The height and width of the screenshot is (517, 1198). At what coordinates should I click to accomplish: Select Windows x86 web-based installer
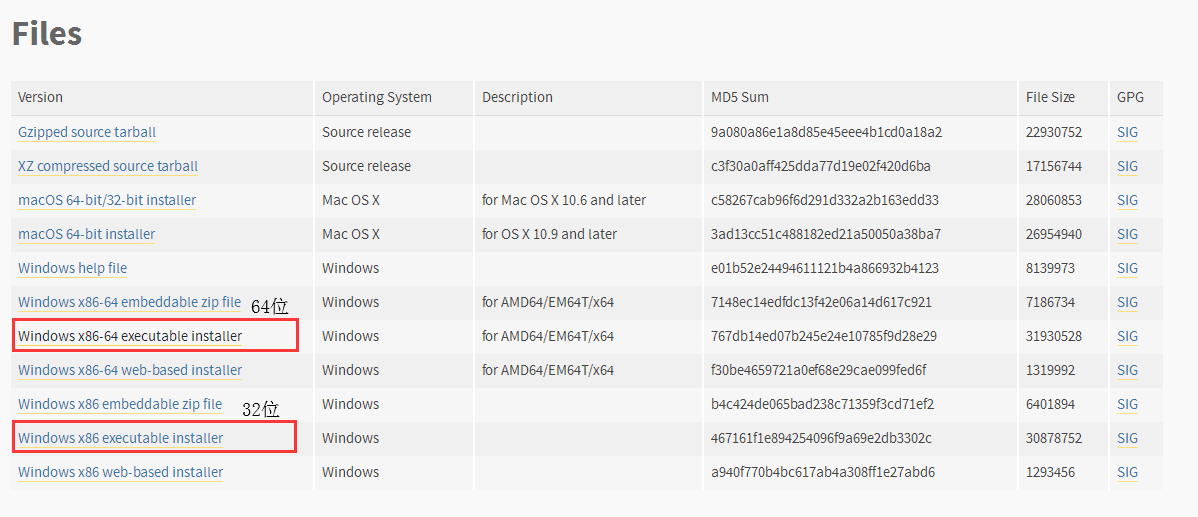[x=121, y=472]
